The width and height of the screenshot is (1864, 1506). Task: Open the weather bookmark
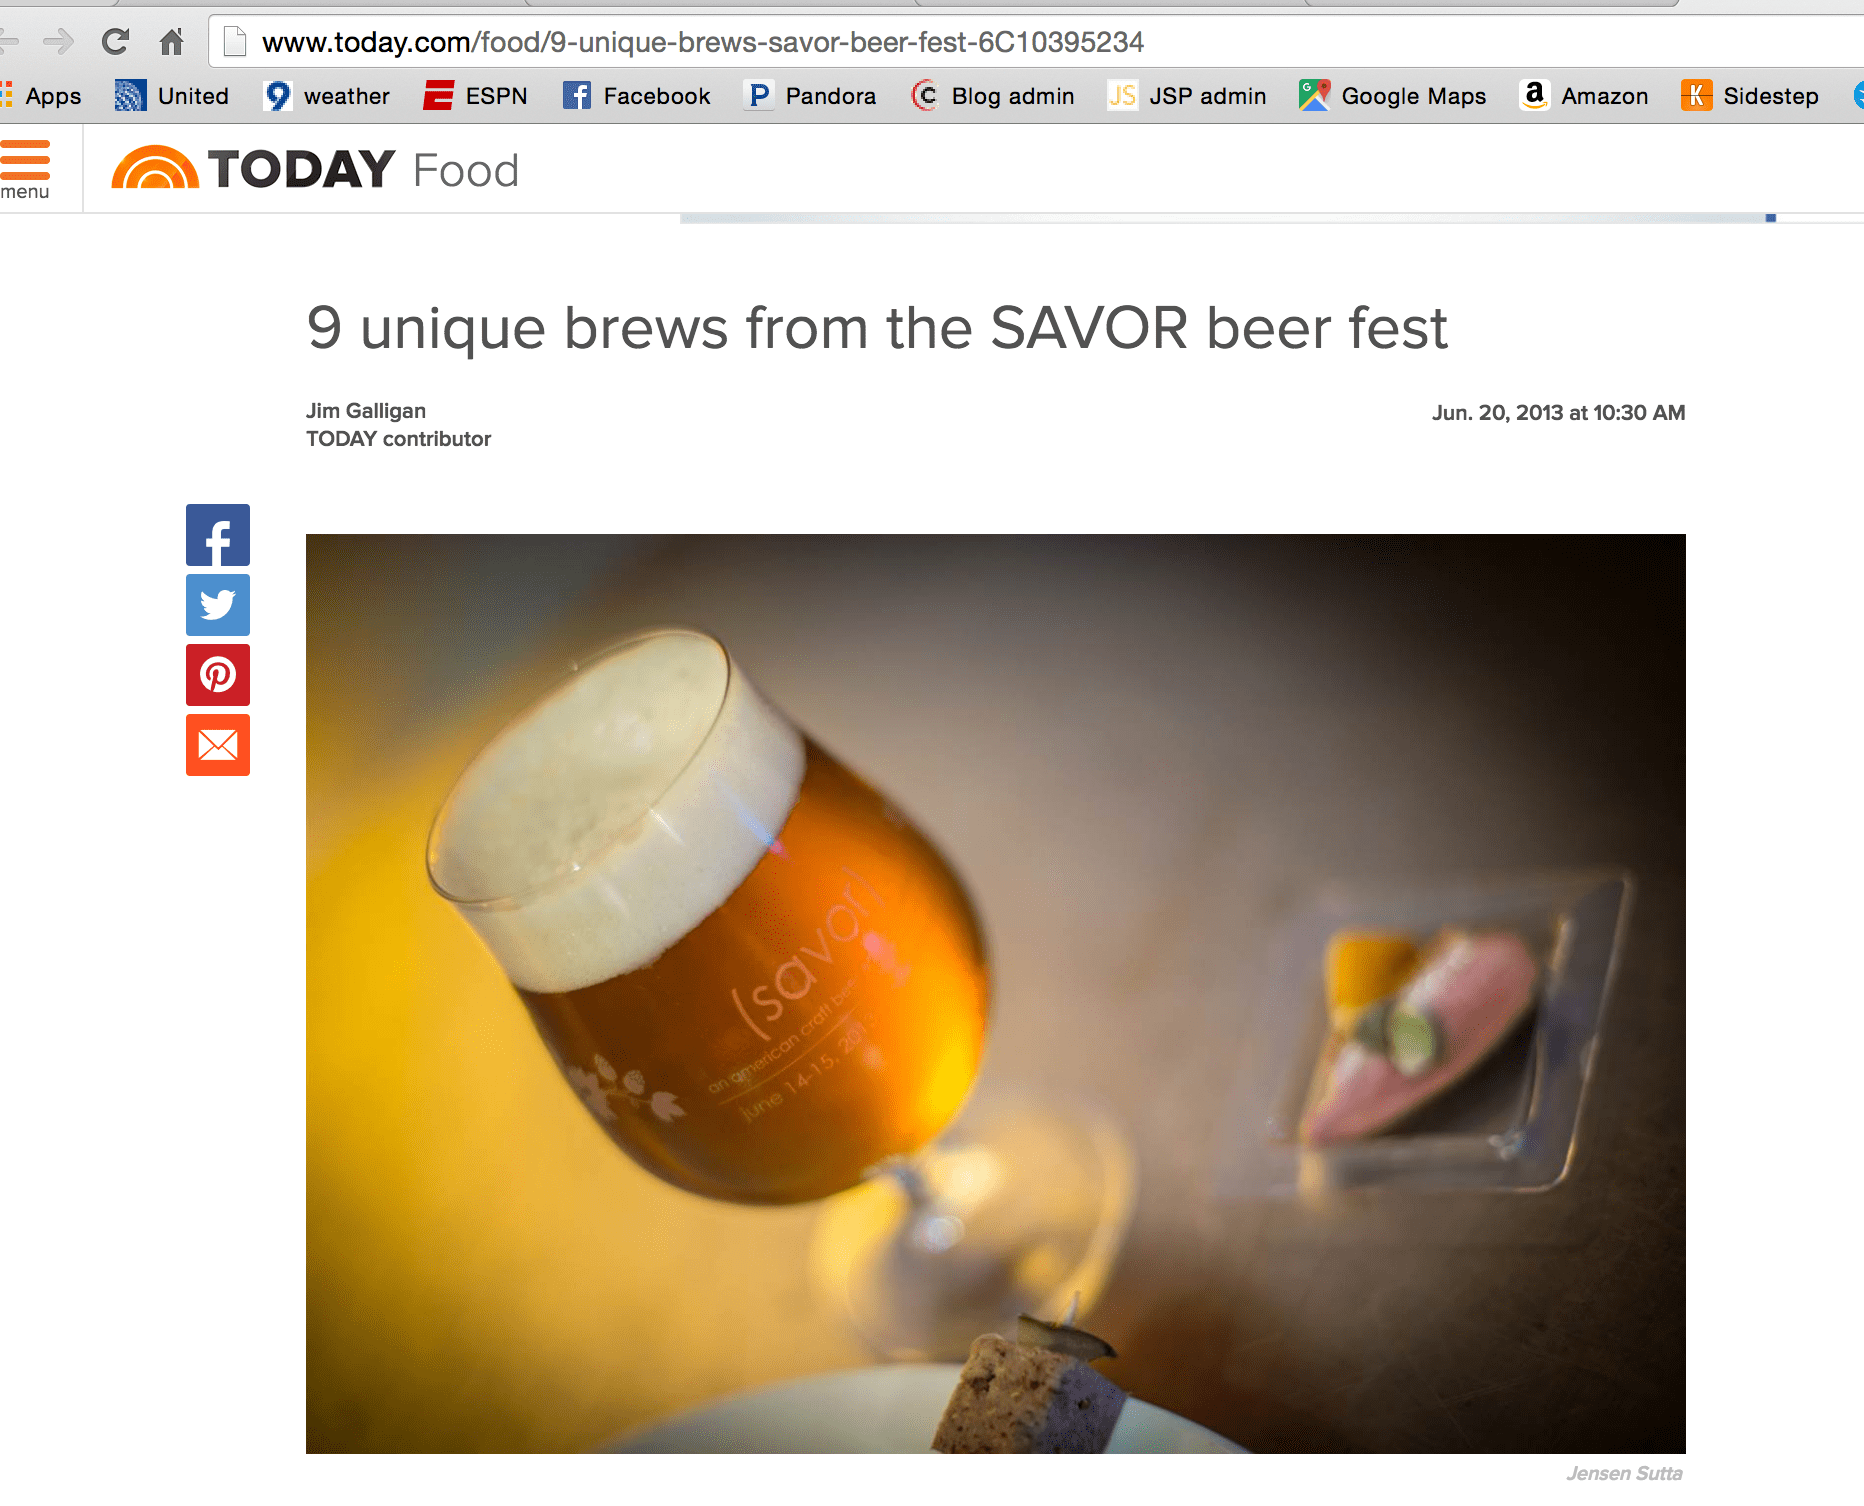(x=326, y=96)
